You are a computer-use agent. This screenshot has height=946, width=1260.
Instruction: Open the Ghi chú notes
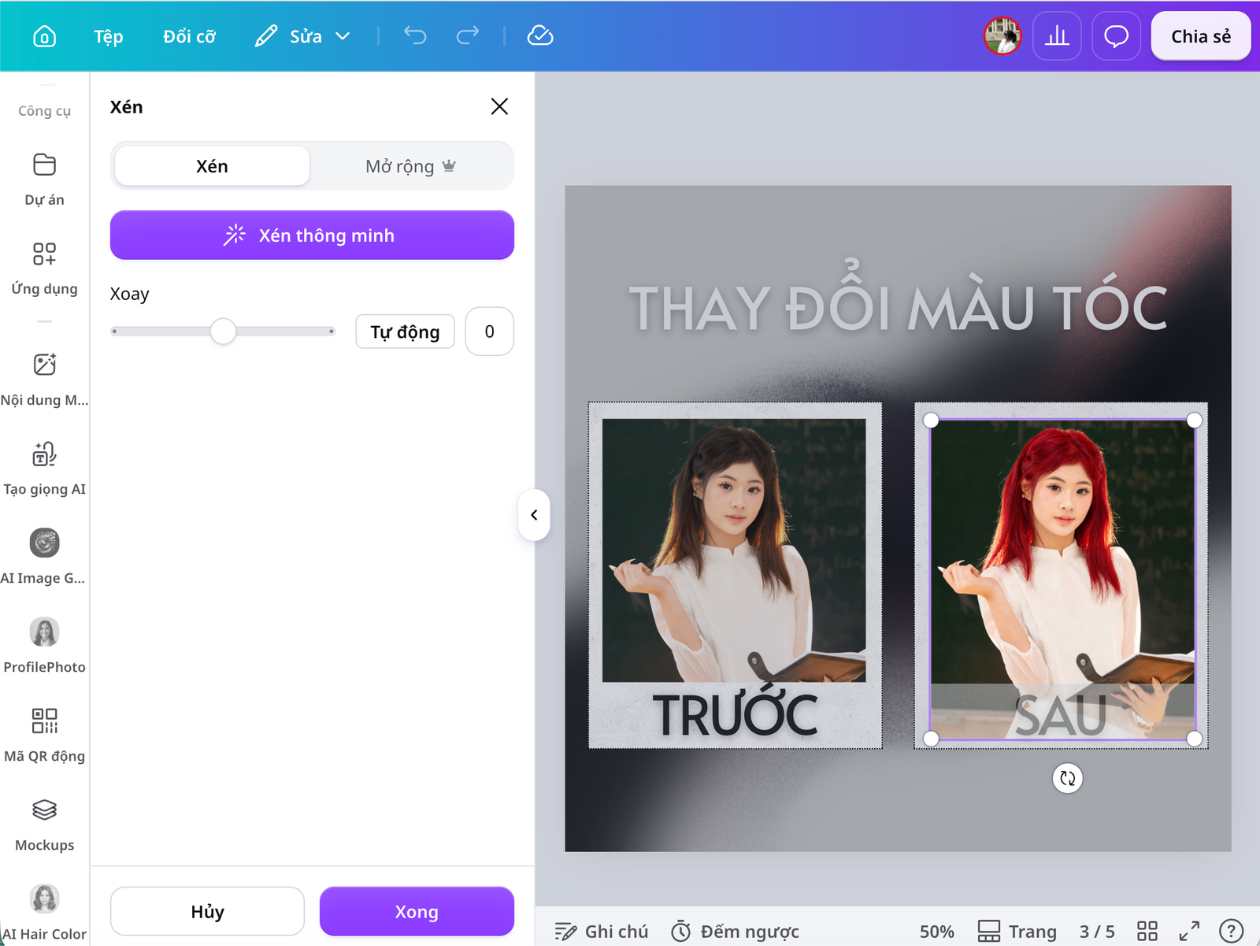tap(602, 931)
